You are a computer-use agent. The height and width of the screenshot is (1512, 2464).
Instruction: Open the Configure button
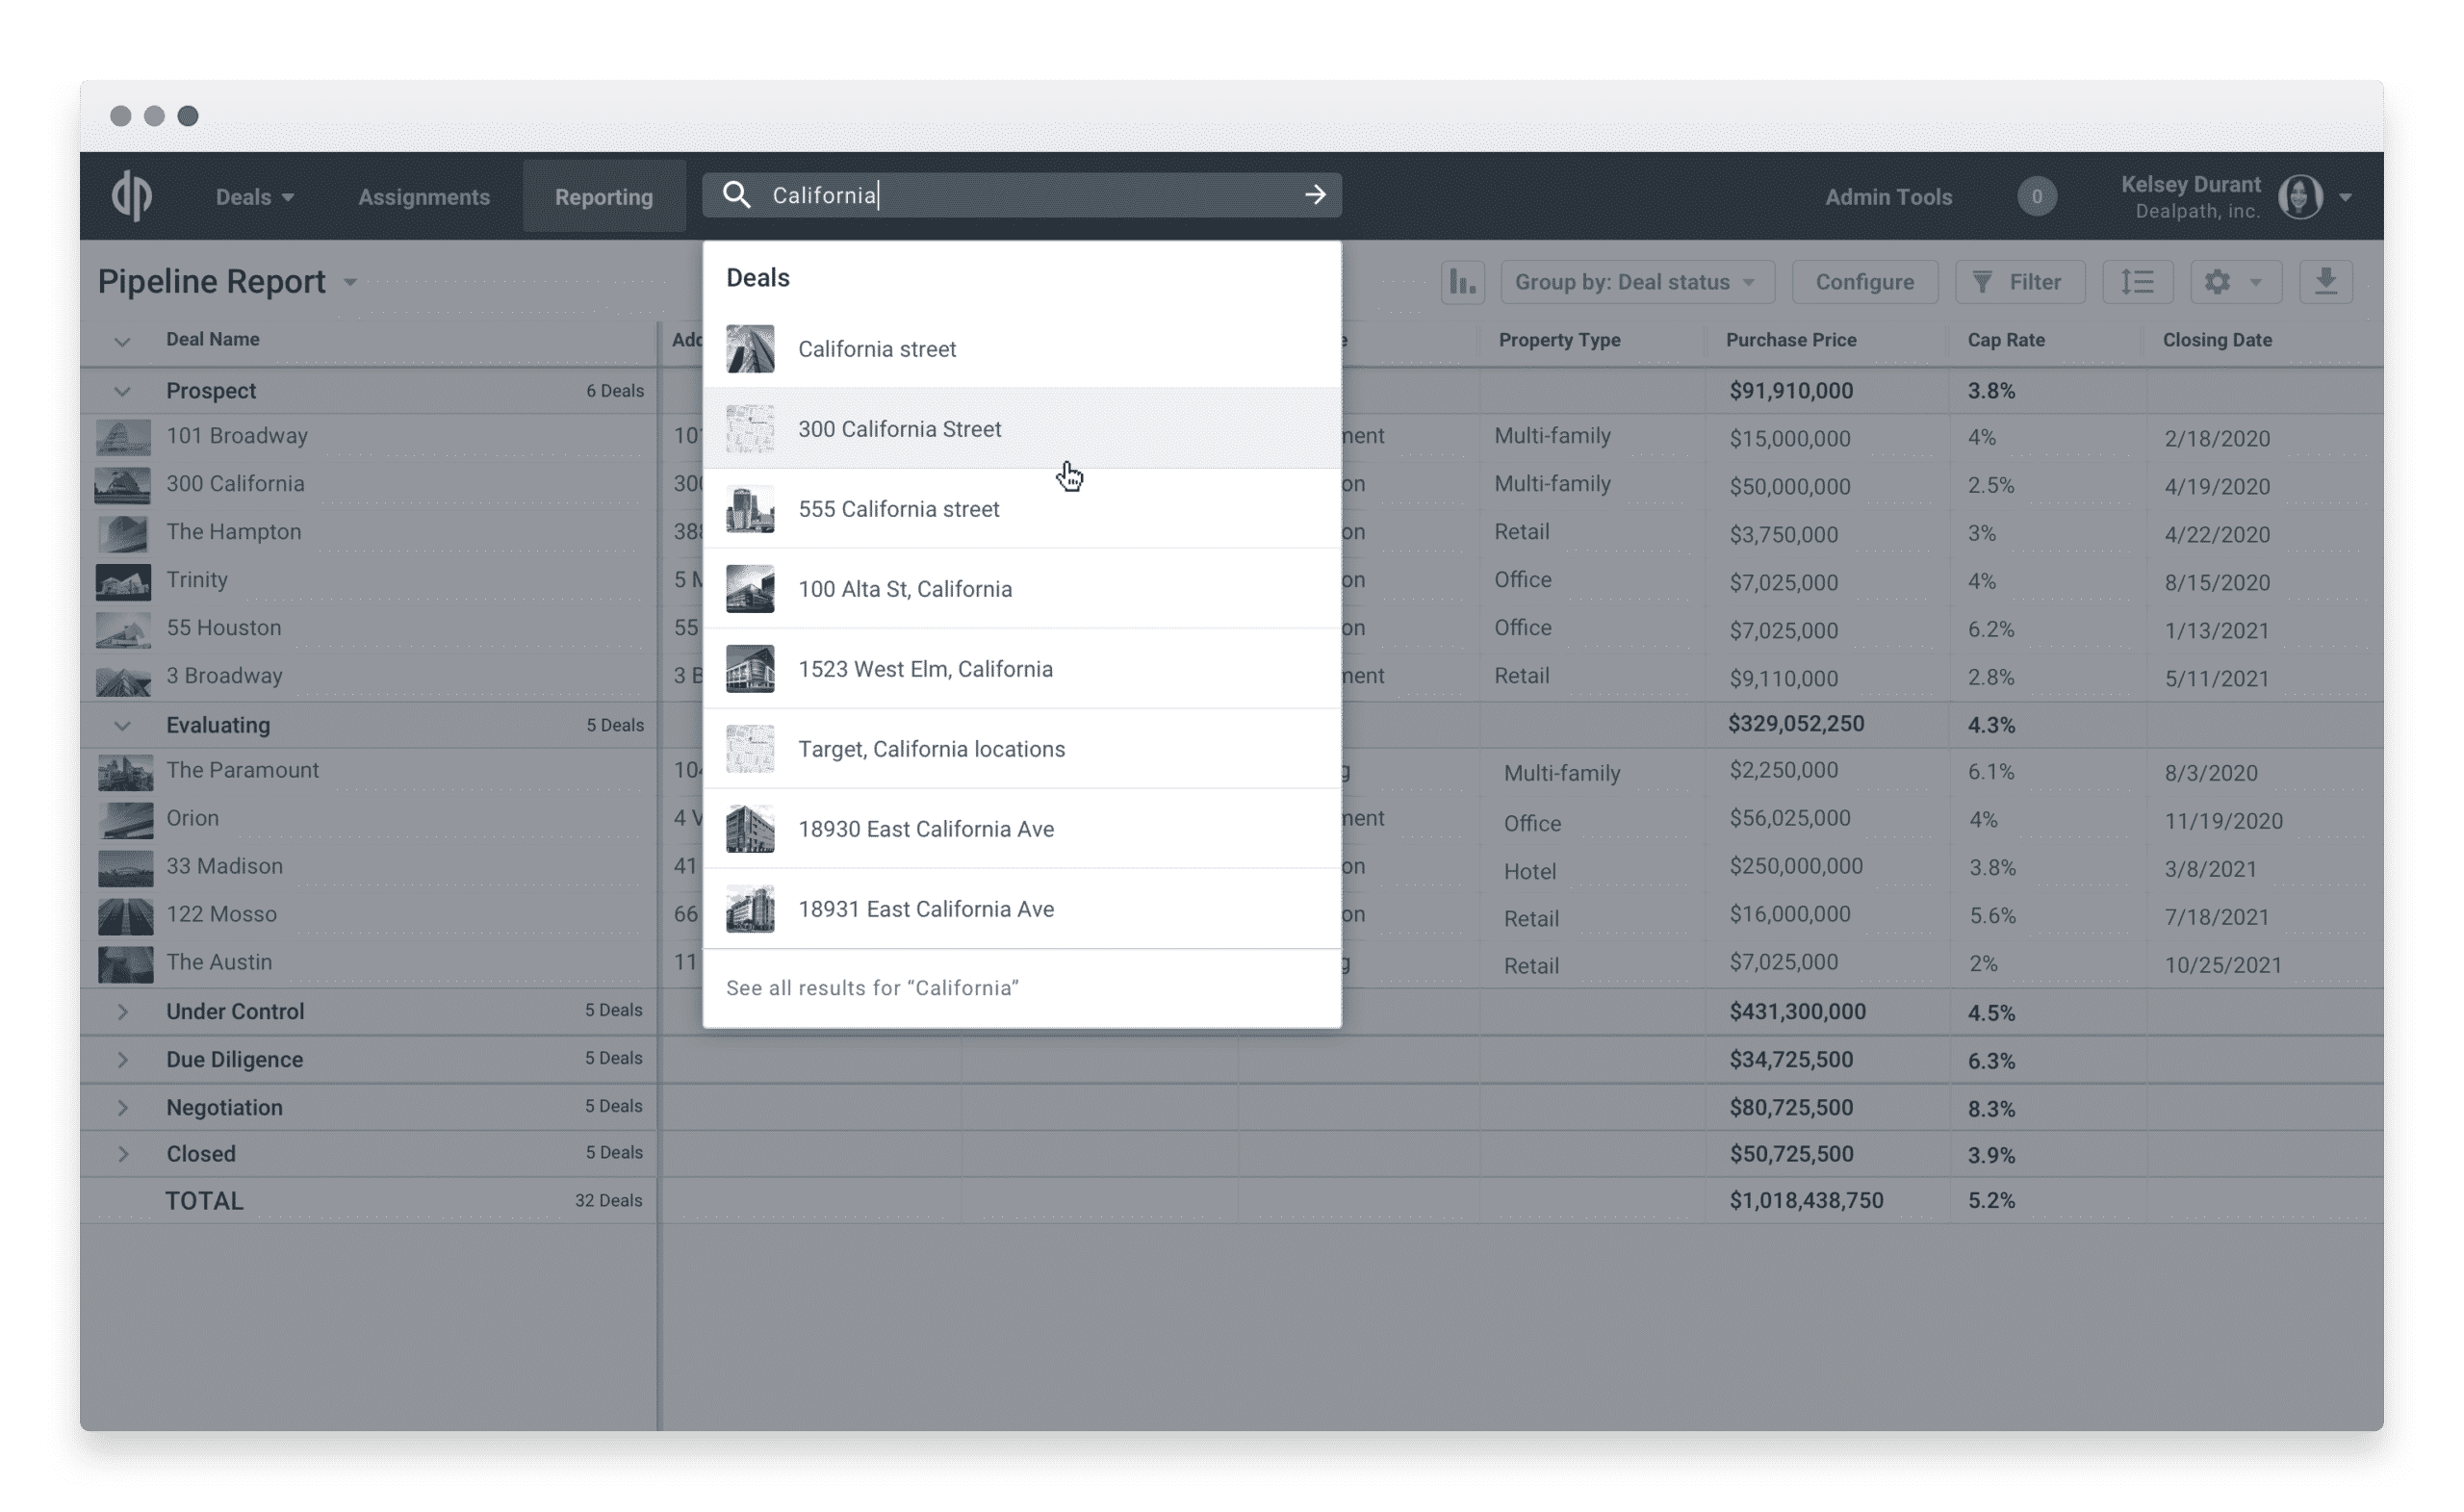(x=1864, y=282)
